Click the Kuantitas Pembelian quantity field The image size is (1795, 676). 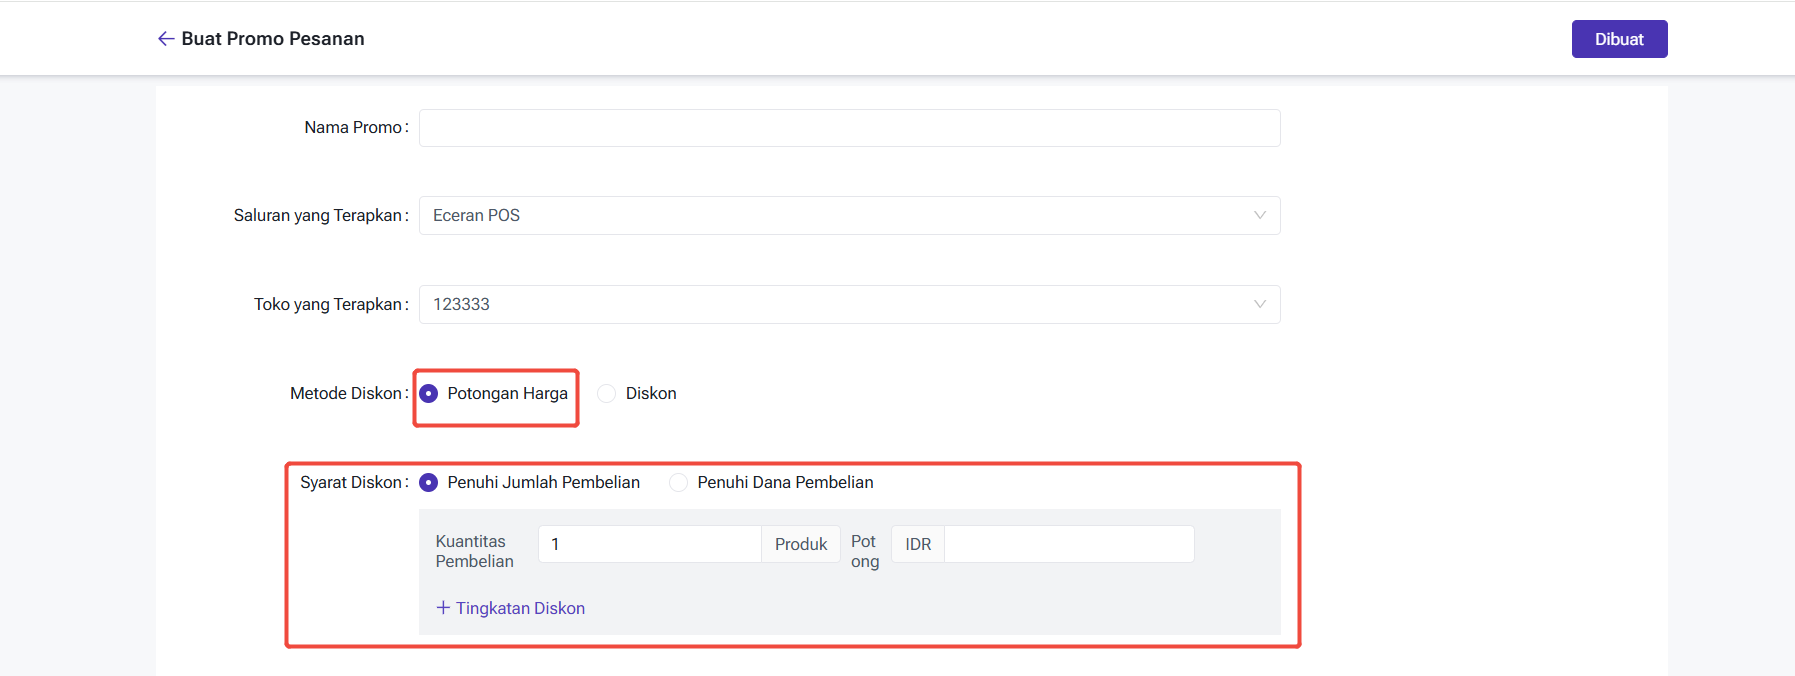point(649,544)
